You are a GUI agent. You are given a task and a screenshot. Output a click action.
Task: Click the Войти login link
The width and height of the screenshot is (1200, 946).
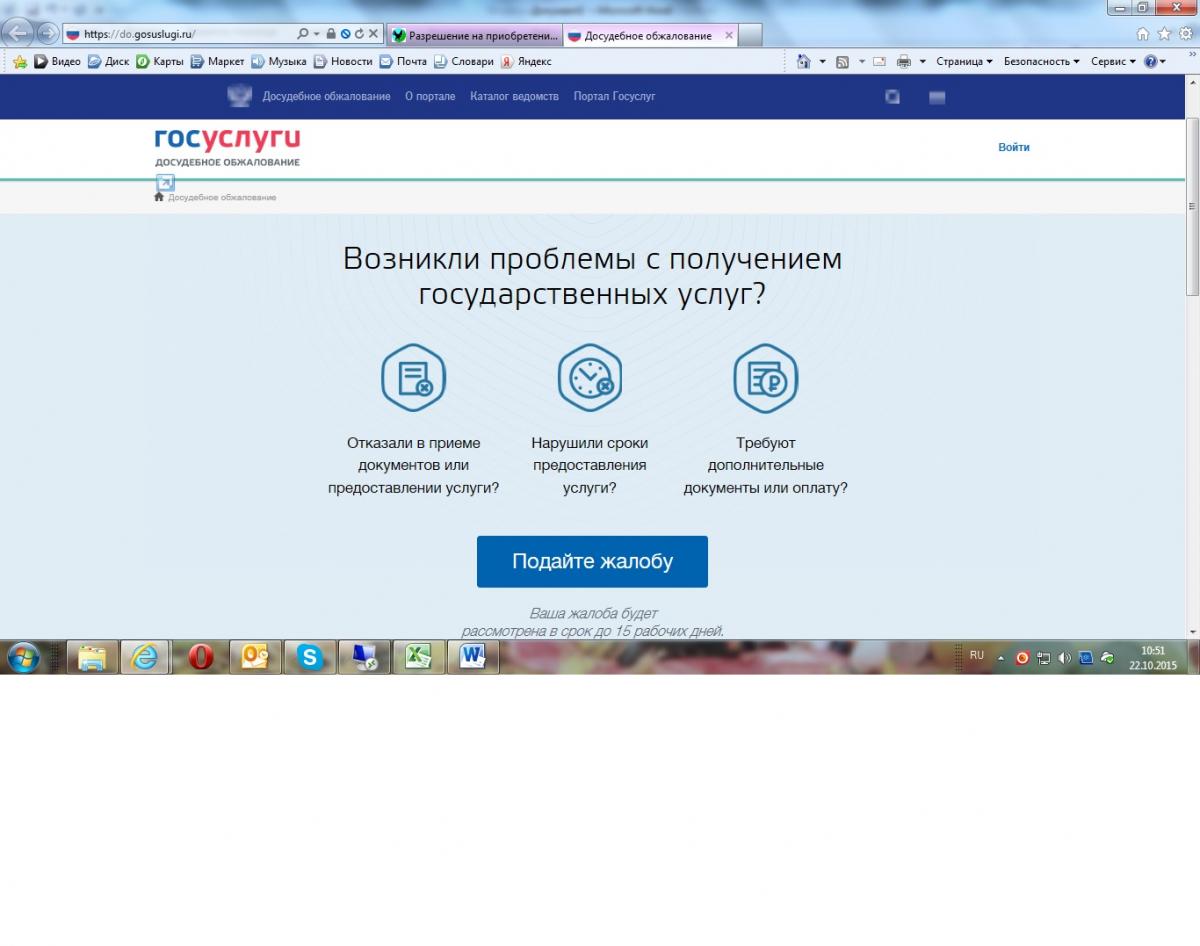1013,147
